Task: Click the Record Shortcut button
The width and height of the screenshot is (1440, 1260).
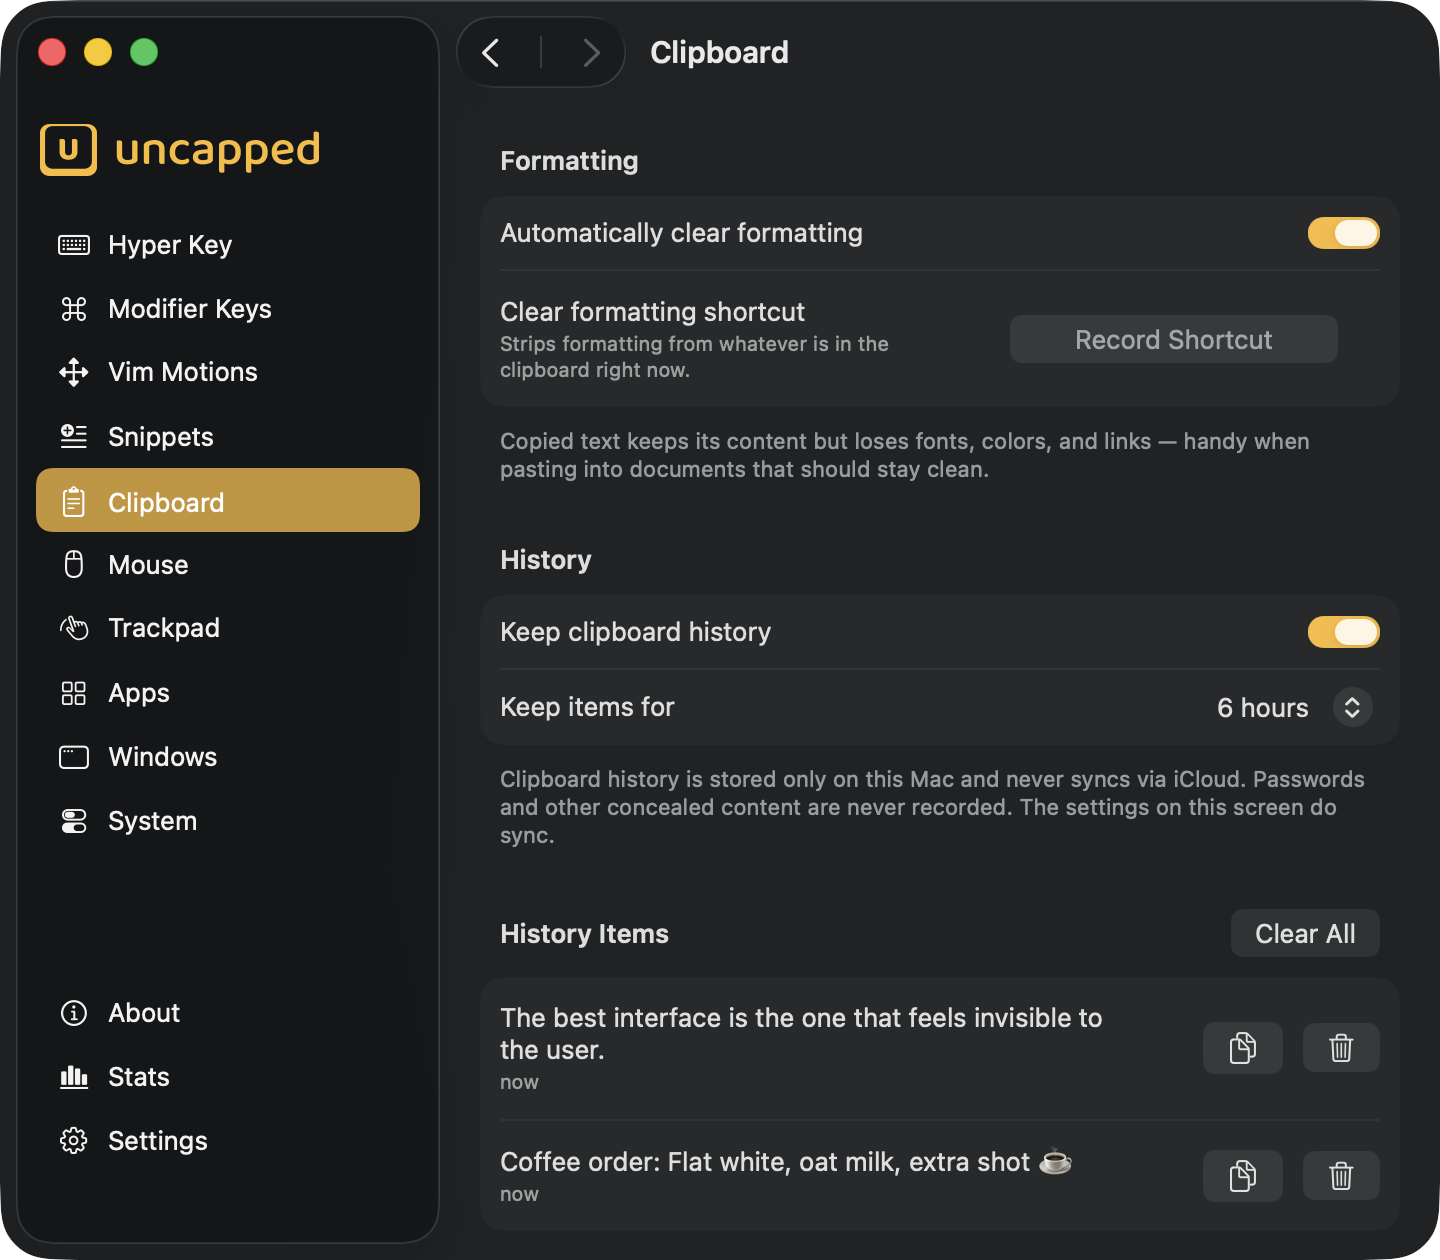Action: click(x=1173, y=339)
